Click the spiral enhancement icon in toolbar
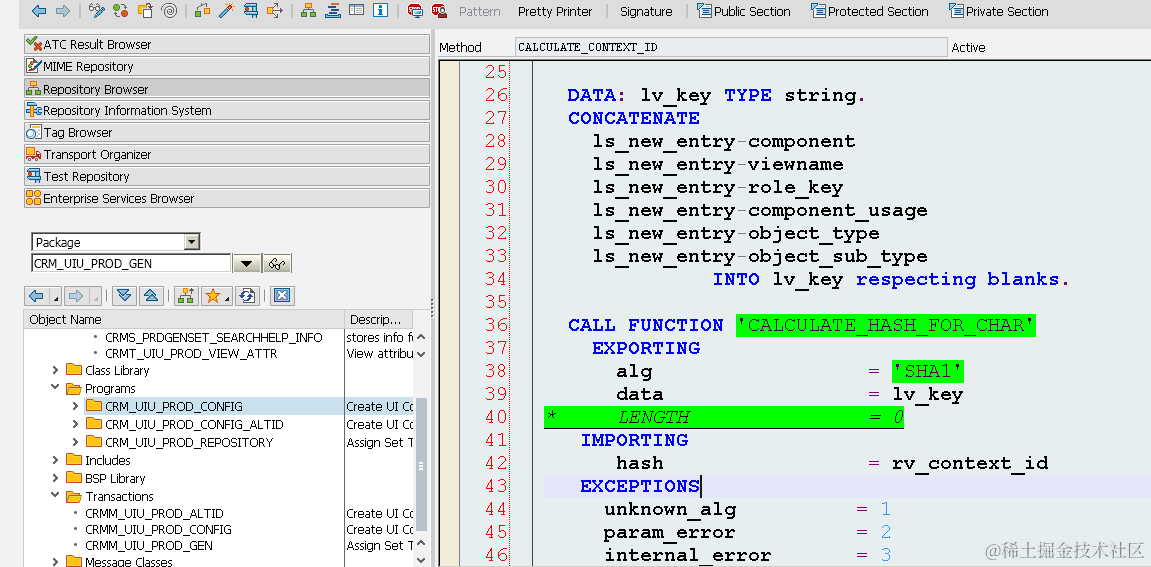 pos(168,11)
